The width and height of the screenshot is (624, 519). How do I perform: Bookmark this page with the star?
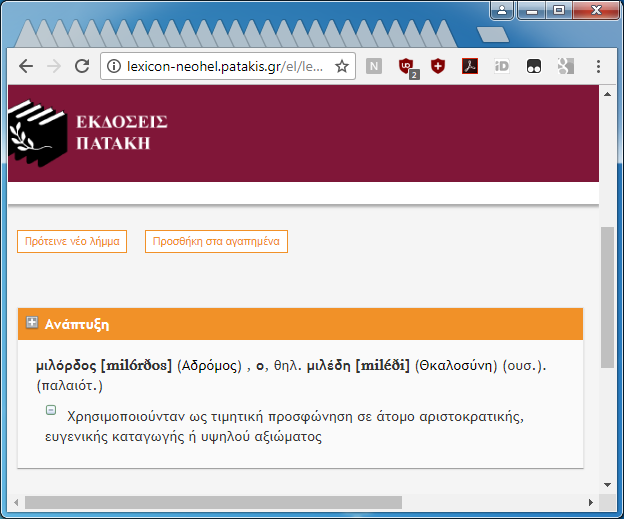pyautogui.click(x=341, y=66)
